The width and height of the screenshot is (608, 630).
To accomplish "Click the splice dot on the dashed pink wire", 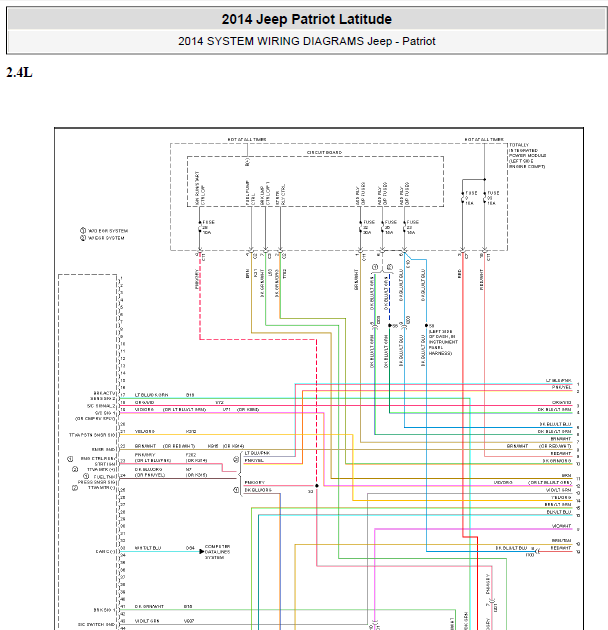I will tap(317, 486).
